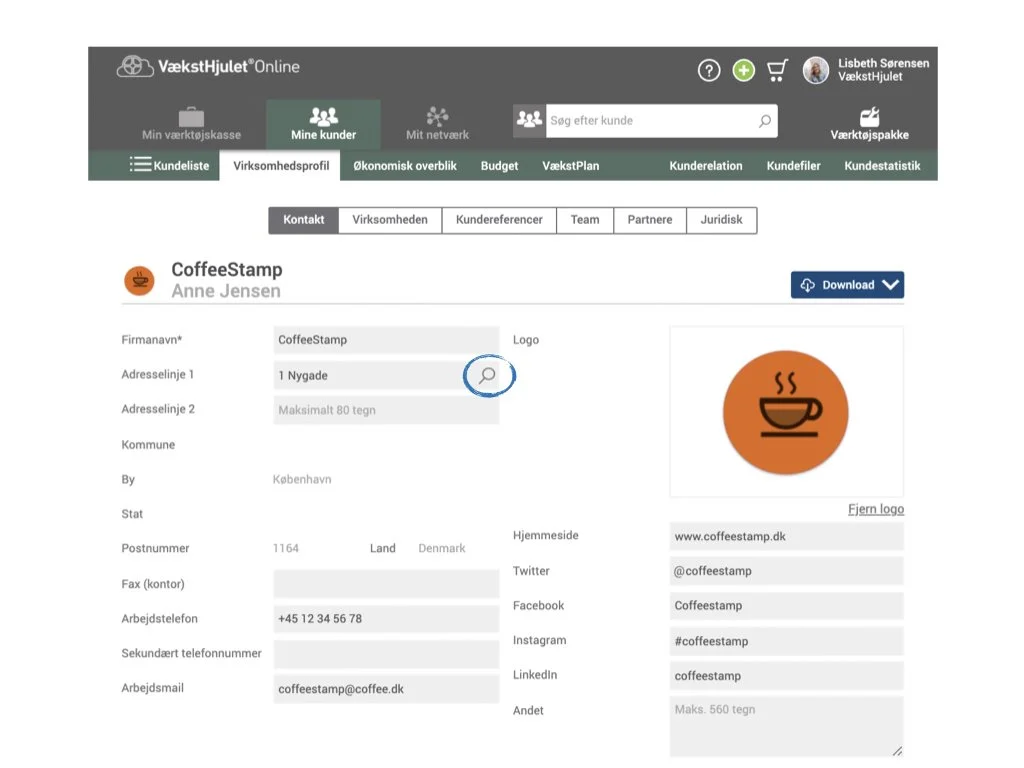Image resolution: width=1024 pixels, height=768 pixels.
Task: Click the green plus add icon
Action: pos(743,70)
